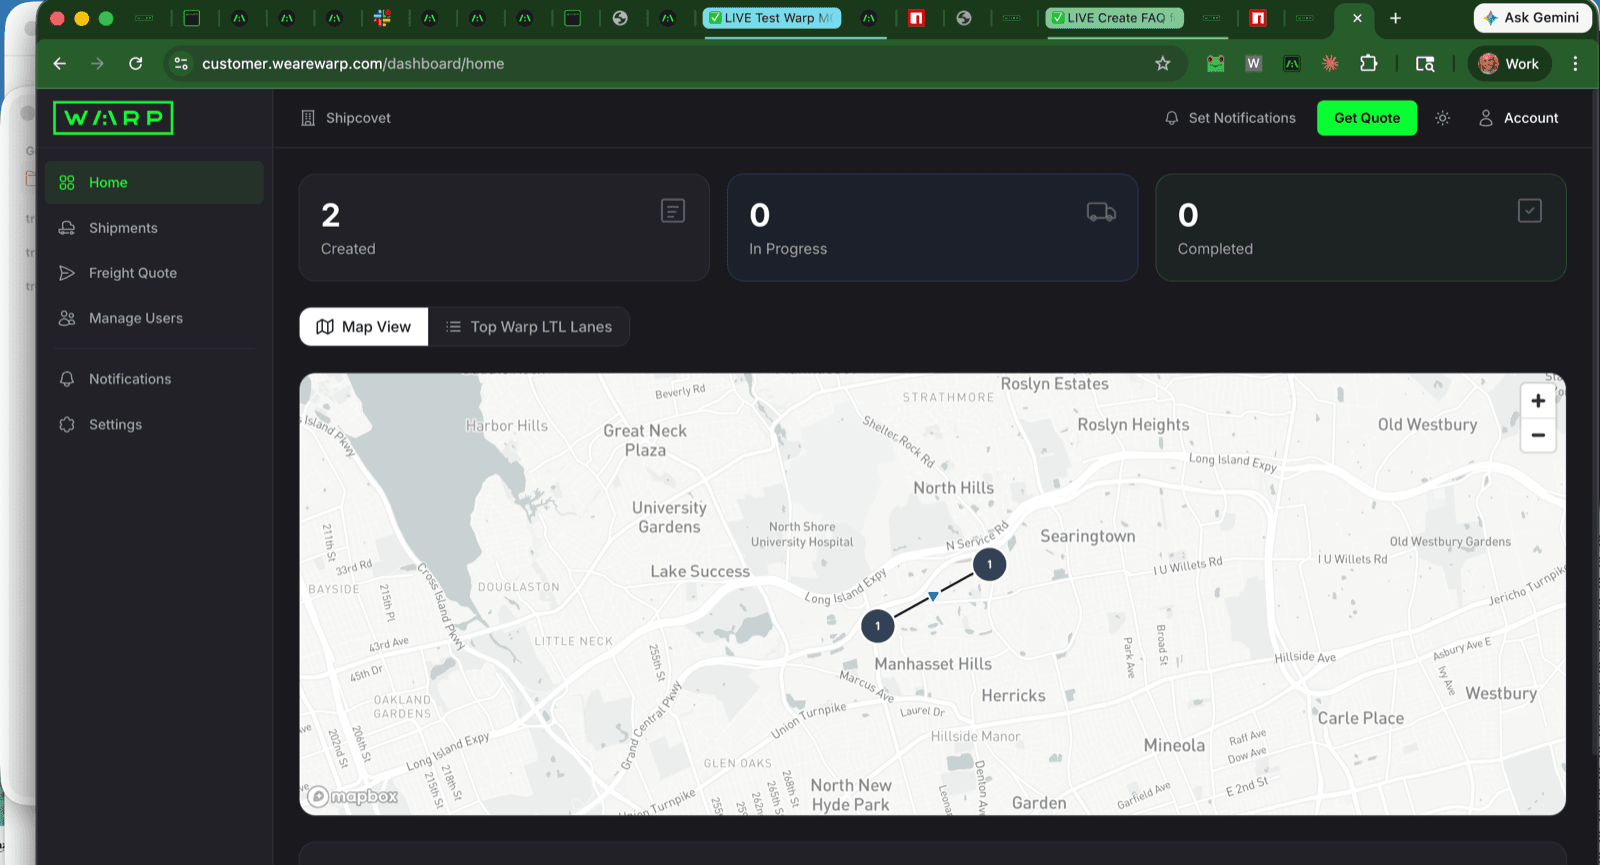This screenshot has height=865, width=1600.
Task: Click the W extension icon
Action: (x=1254, y=63)
